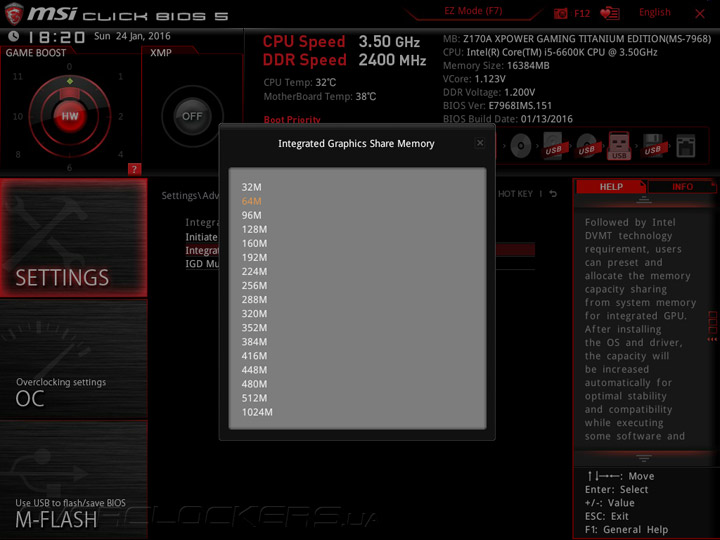720x540 pixels.
Task: Select 1024M share memory
Action: 257,412
